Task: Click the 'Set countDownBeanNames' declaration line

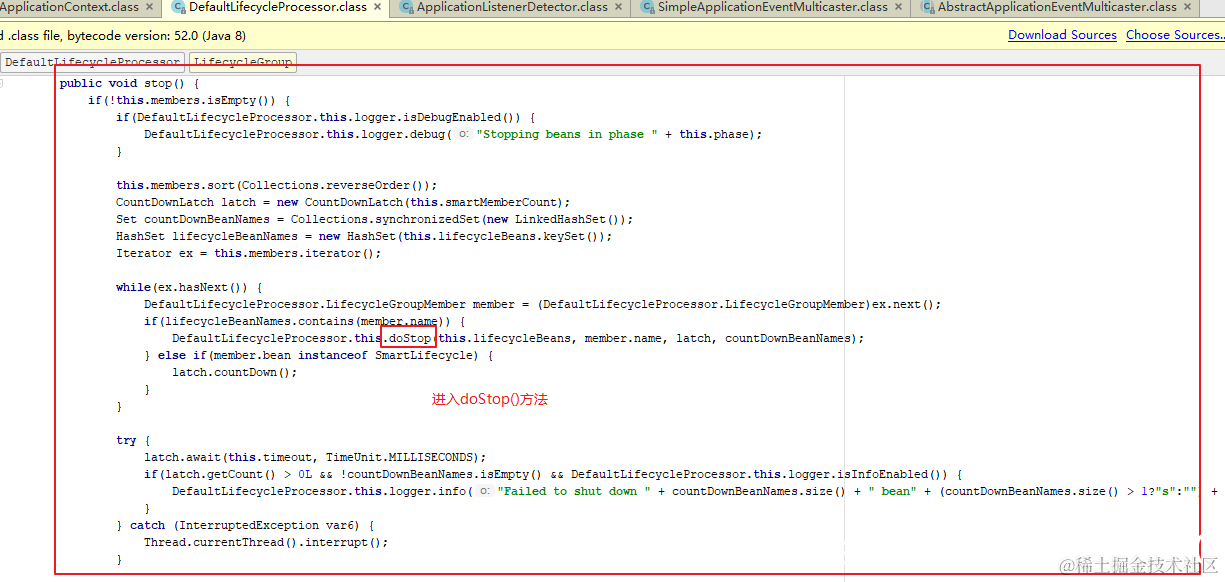Action: click(375, 219)
